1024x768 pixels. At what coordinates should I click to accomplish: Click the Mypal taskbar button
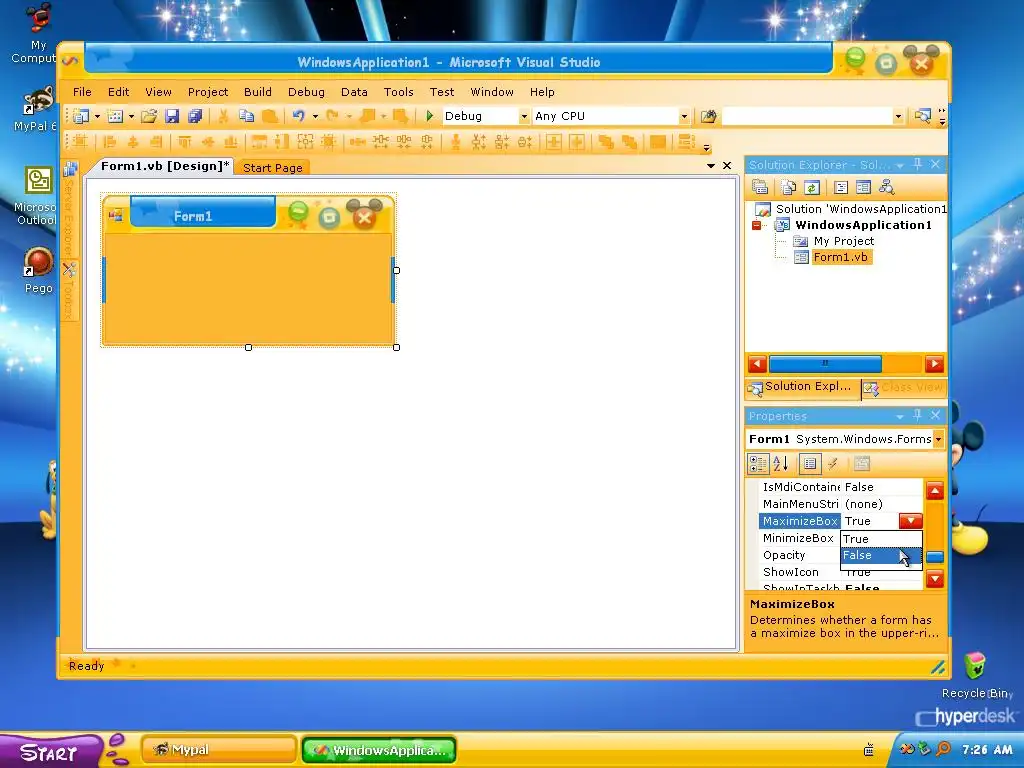click(x=218, y=750)
